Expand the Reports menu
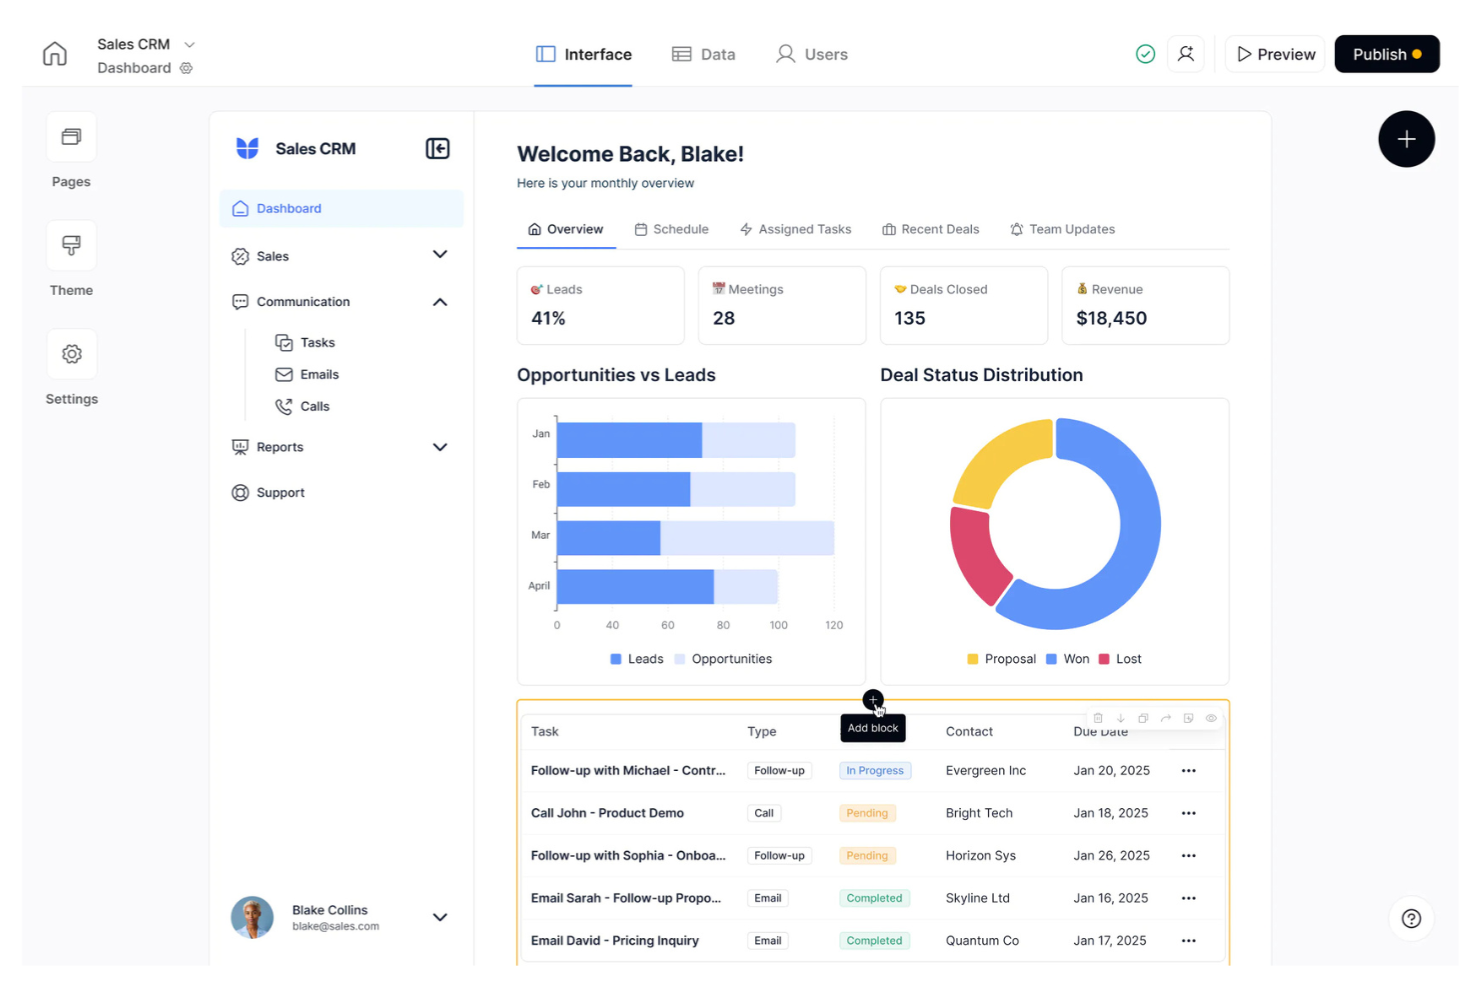 (x=439, y=447)
